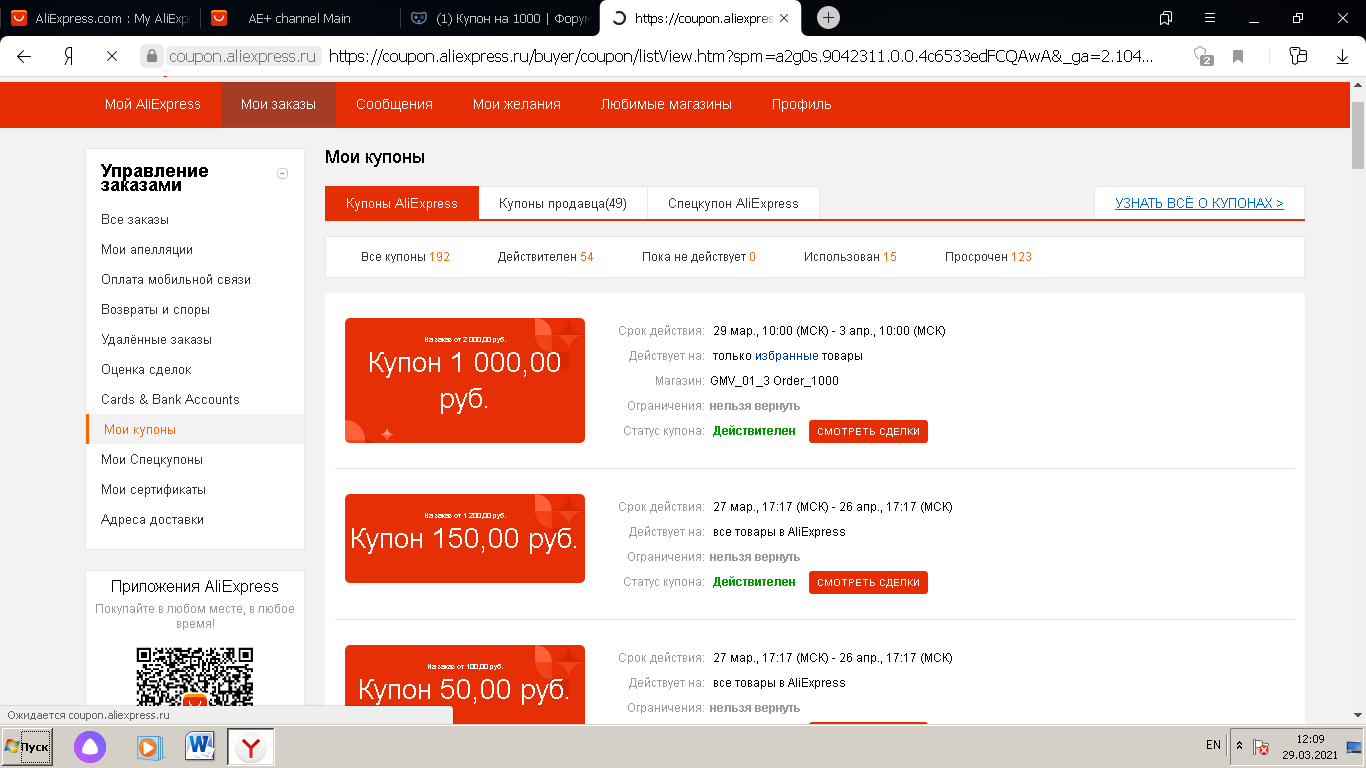Launch Alice assistant from the taskbar

tap(90, 746)
